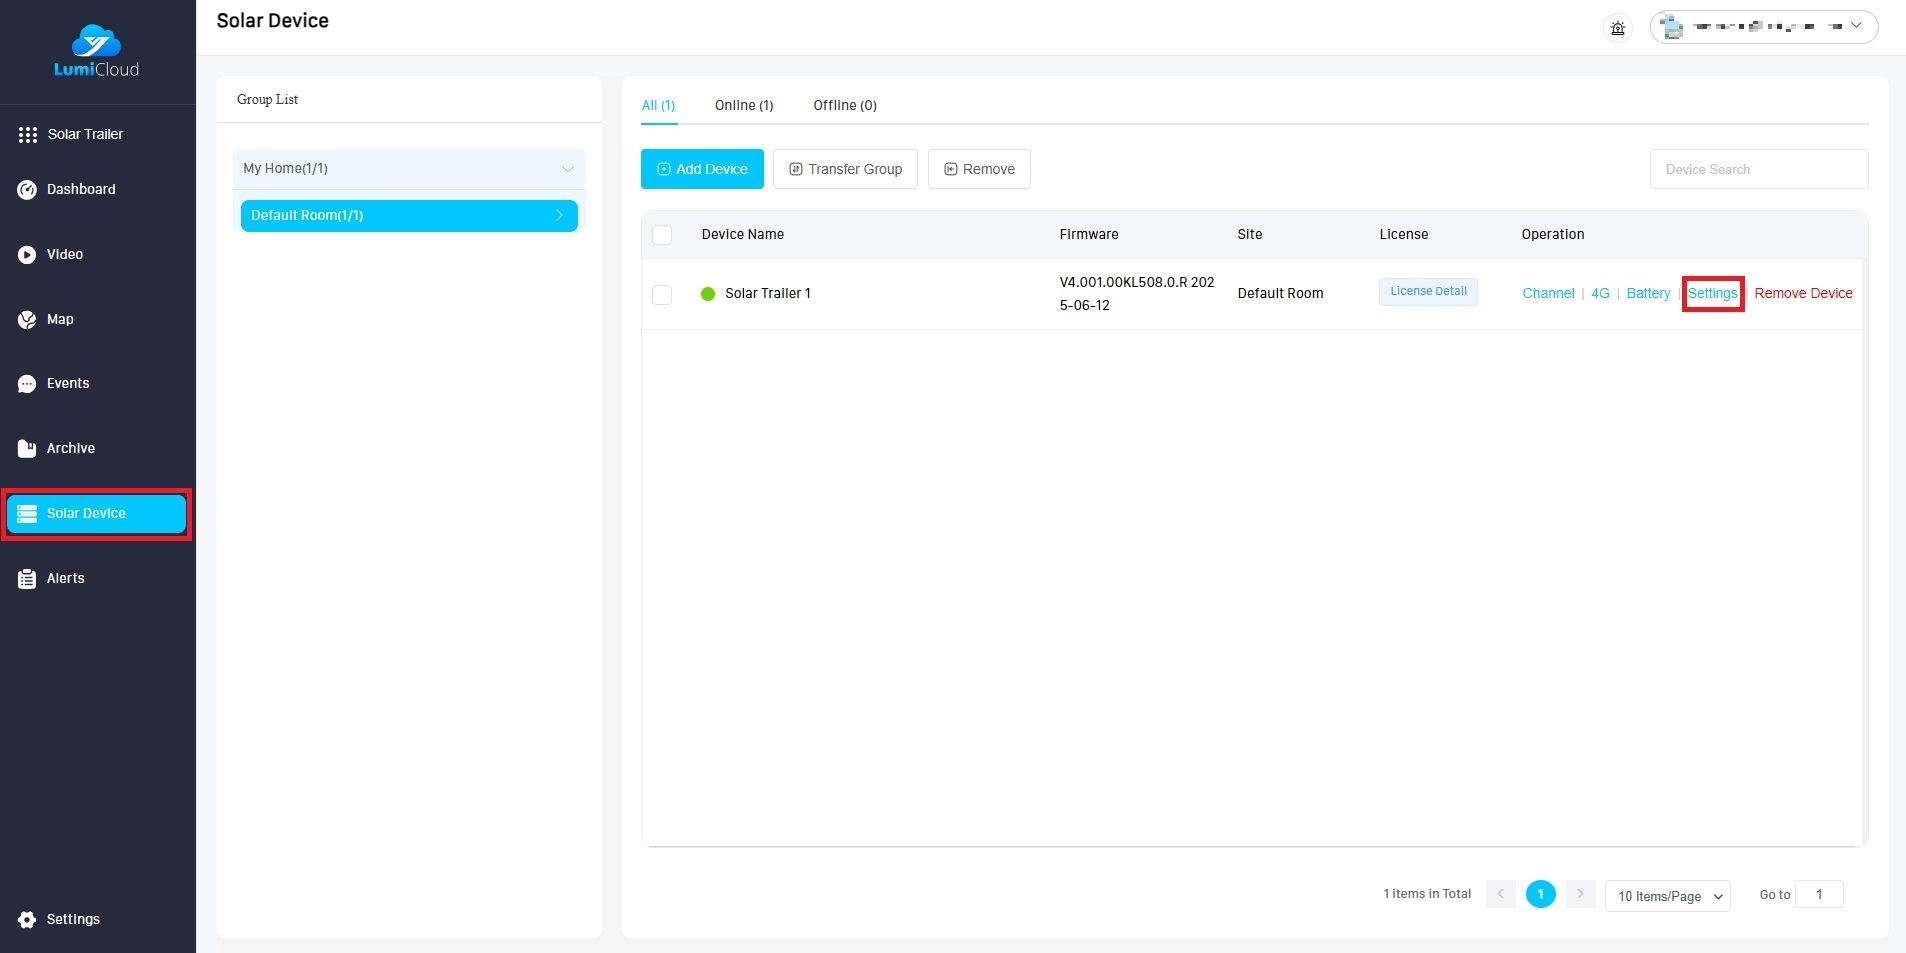Open the Archive folder icon
1906x953 pixels.
tap(27, 449)
